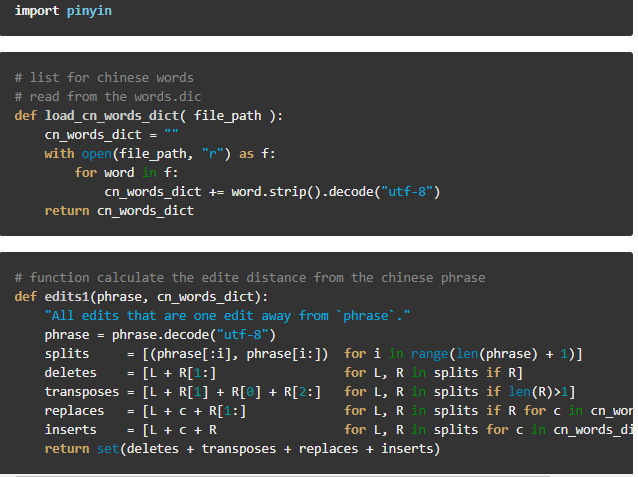Click the comment '# read from the words.dic'
Screen dimensions: 638x477
[x=108, y=97]
